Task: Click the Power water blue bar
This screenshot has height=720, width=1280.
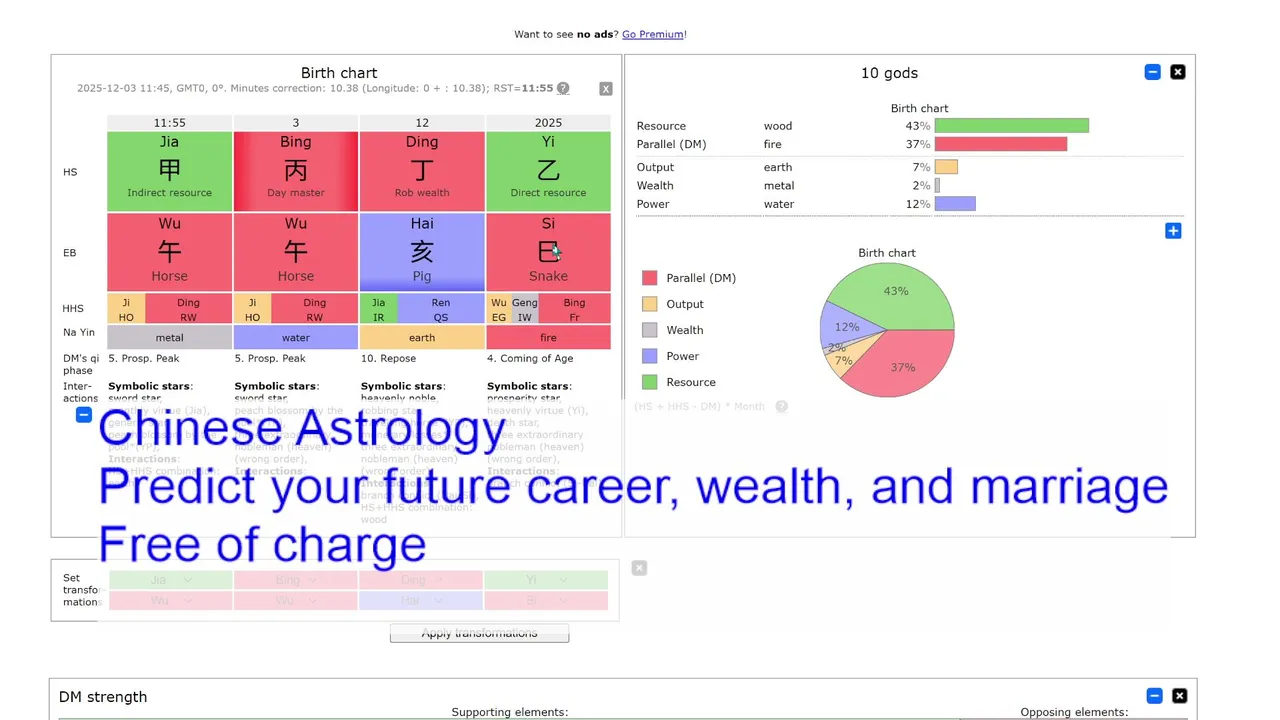Action: pyautogui.click(x=955, y=204)
